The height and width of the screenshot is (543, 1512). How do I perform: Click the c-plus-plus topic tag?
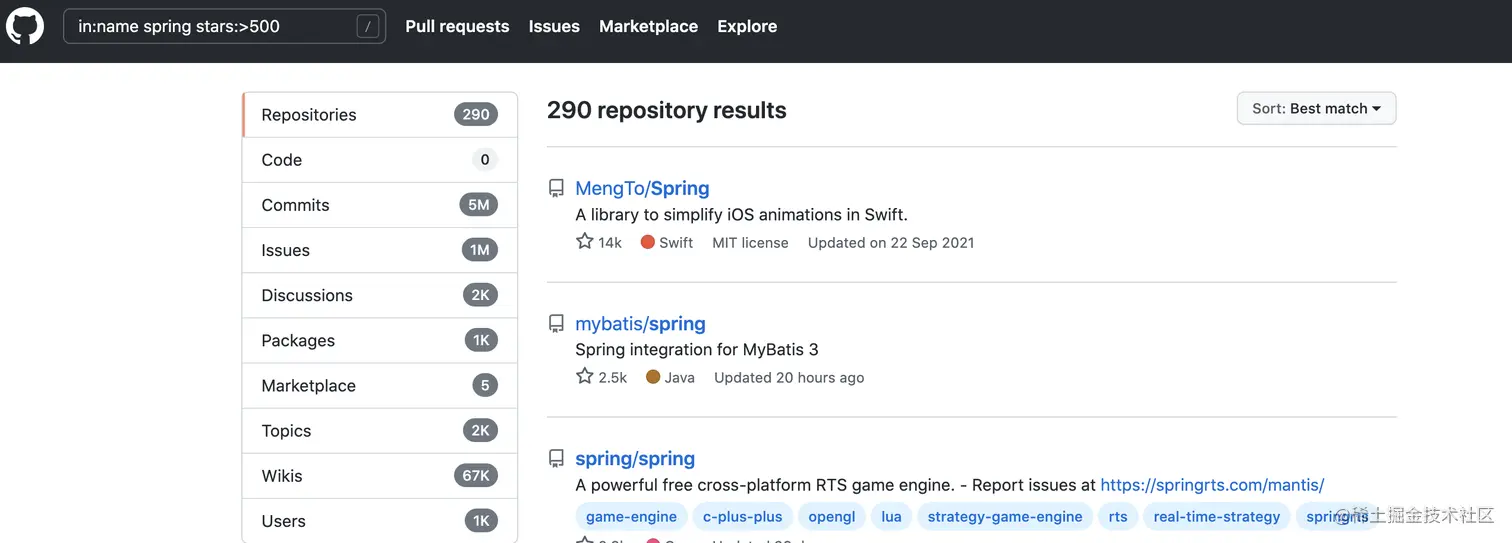tap(742, 516)
